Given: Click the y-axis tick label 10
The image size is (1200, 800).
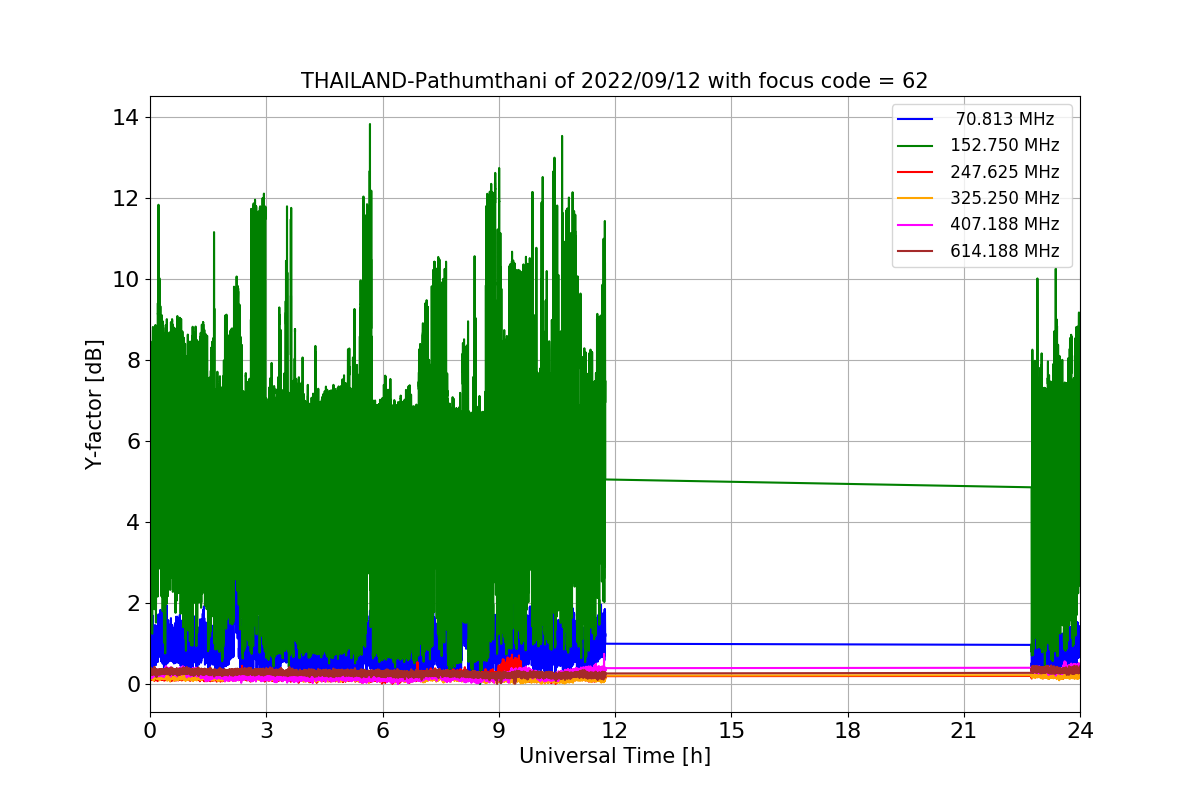Looking at the screenshot, I should [126, 279].
